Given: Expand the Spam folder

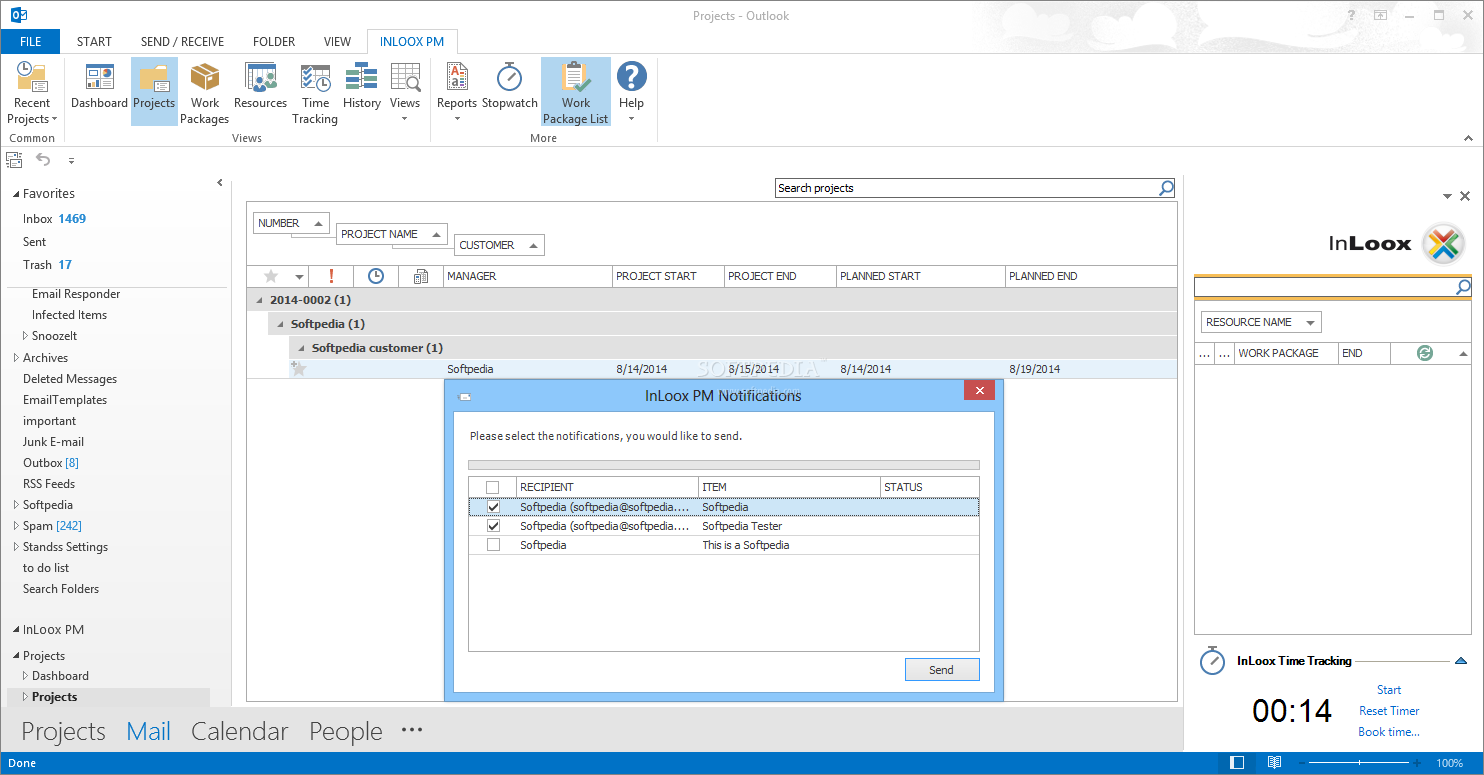Looking at the screenshot, I should 15,526.
